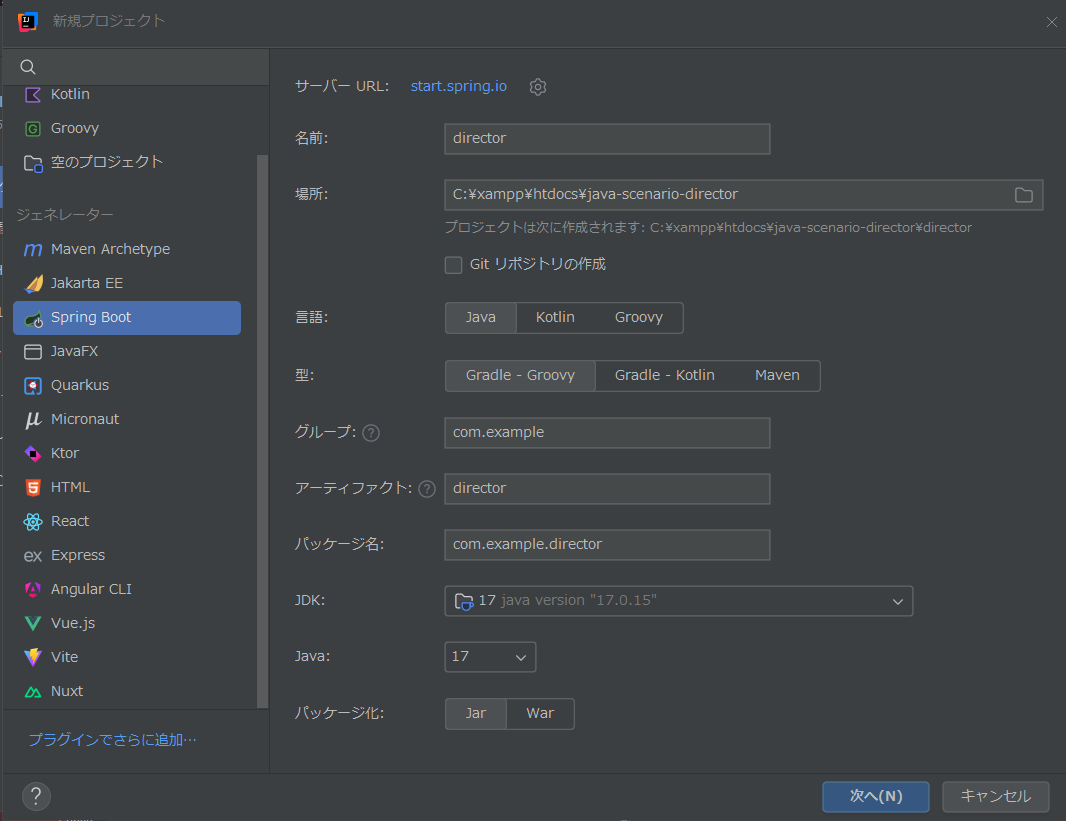1066x821 pixels.
Task: Close the New Project dialog
Action: click(1051, 22)
